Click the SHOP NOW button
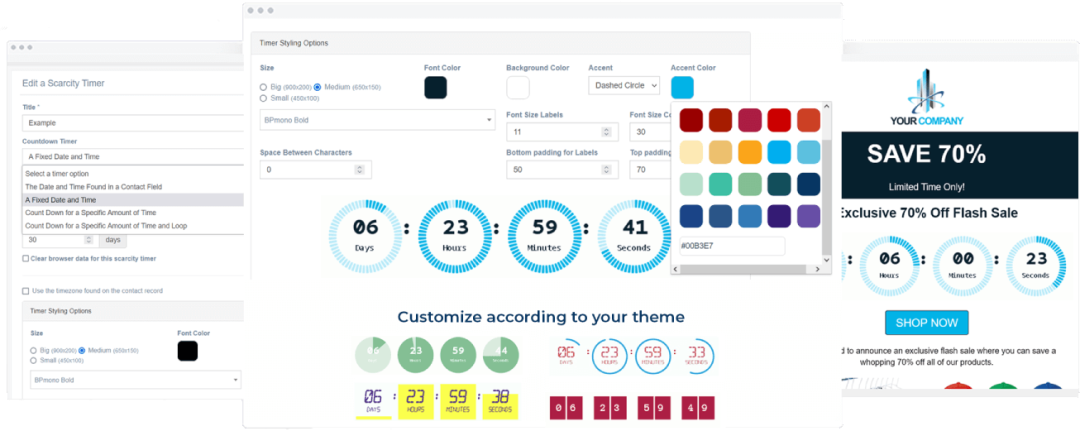This screenshot has height=431, width=1080. point(926,323)
